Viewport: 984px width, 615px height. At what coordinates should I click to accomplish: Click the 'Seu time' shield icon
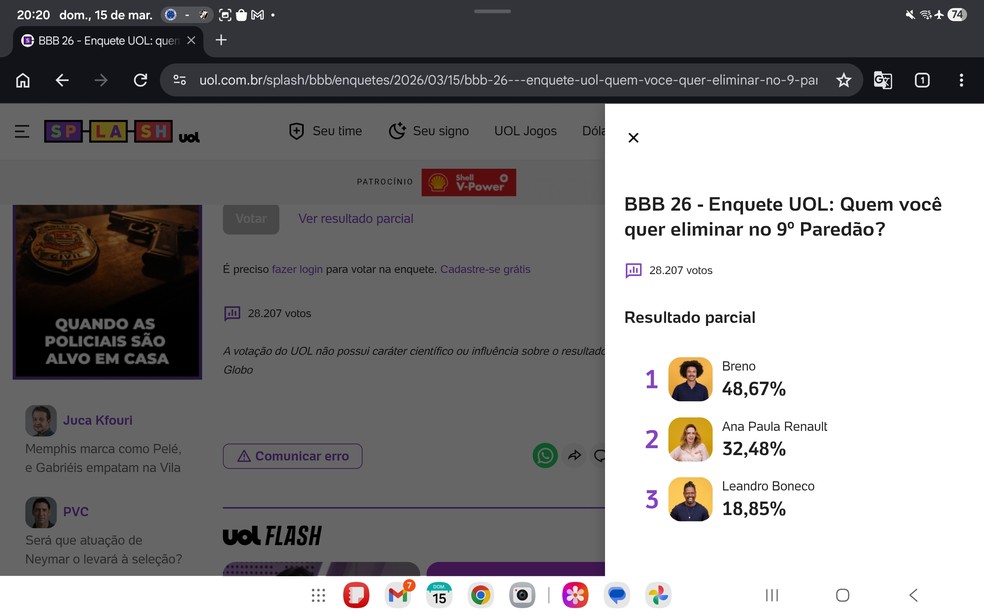296,131
